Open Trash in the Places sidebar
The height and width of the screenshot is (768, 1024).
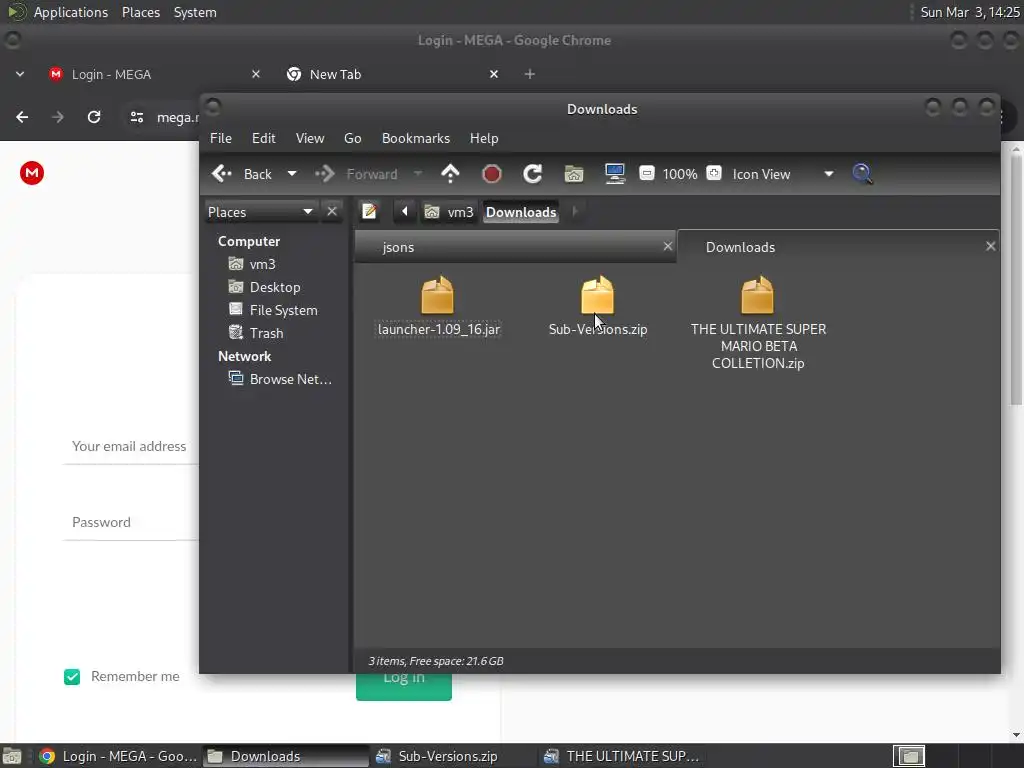coord(256,332)
